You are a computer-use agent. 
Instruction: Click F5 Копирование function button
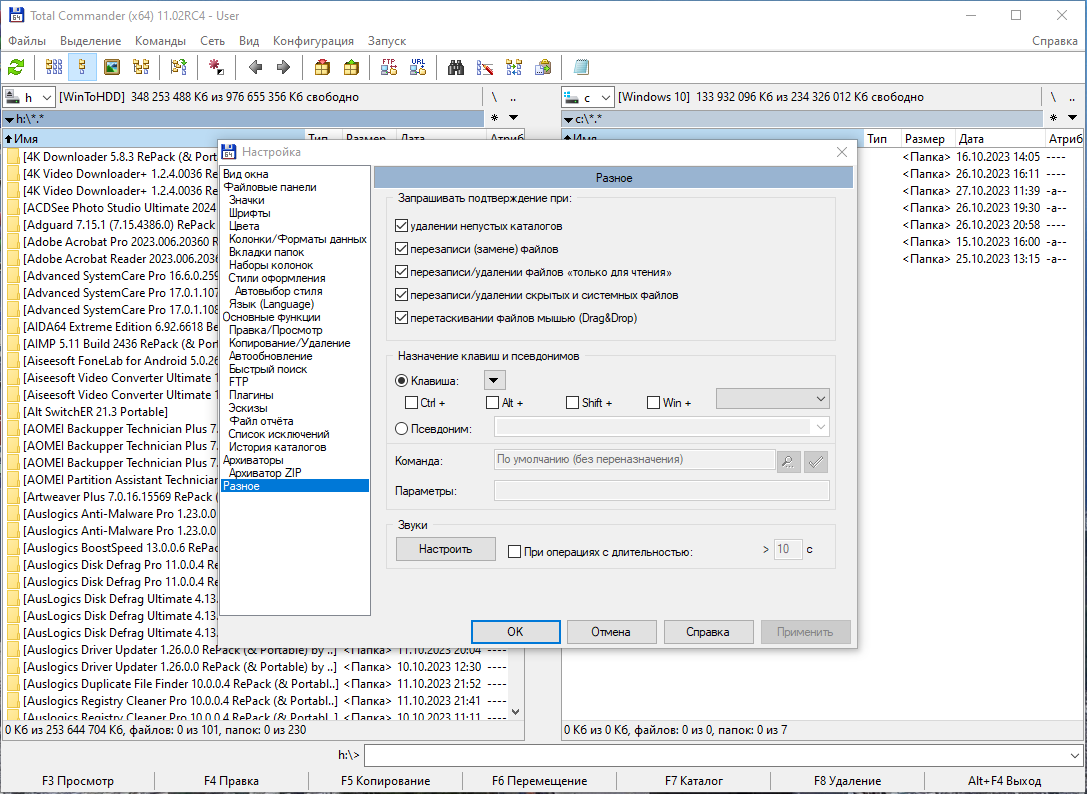pos(385,781)
